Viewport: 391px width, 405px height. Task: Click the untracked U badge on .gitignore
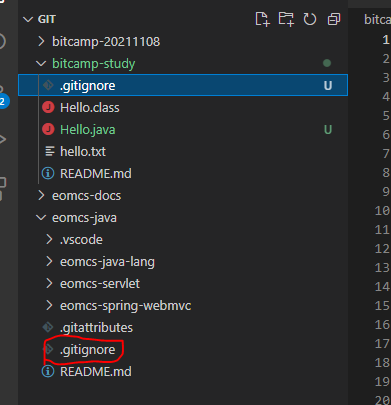[x=328, y=86]
